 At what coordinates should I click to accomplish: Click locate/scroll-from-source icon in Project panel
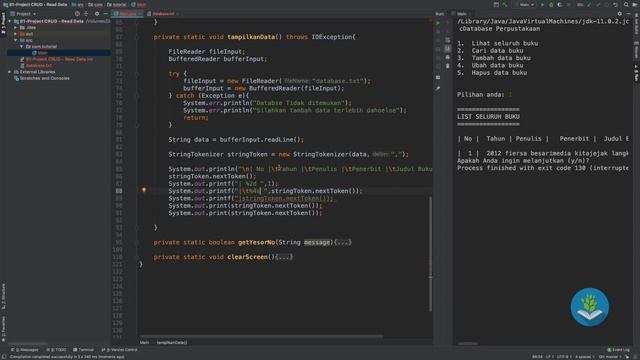click(x=77, y=13)
